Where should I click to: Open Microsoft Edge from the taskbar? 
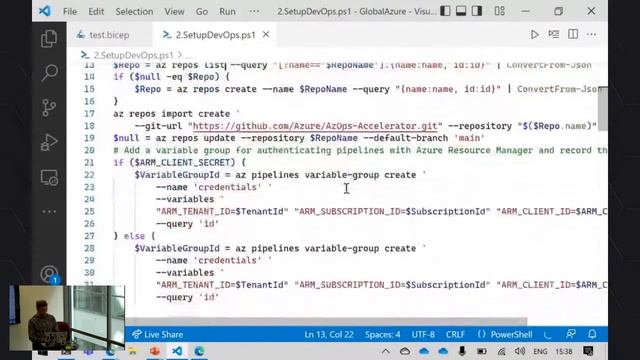(x=199, y=351)
